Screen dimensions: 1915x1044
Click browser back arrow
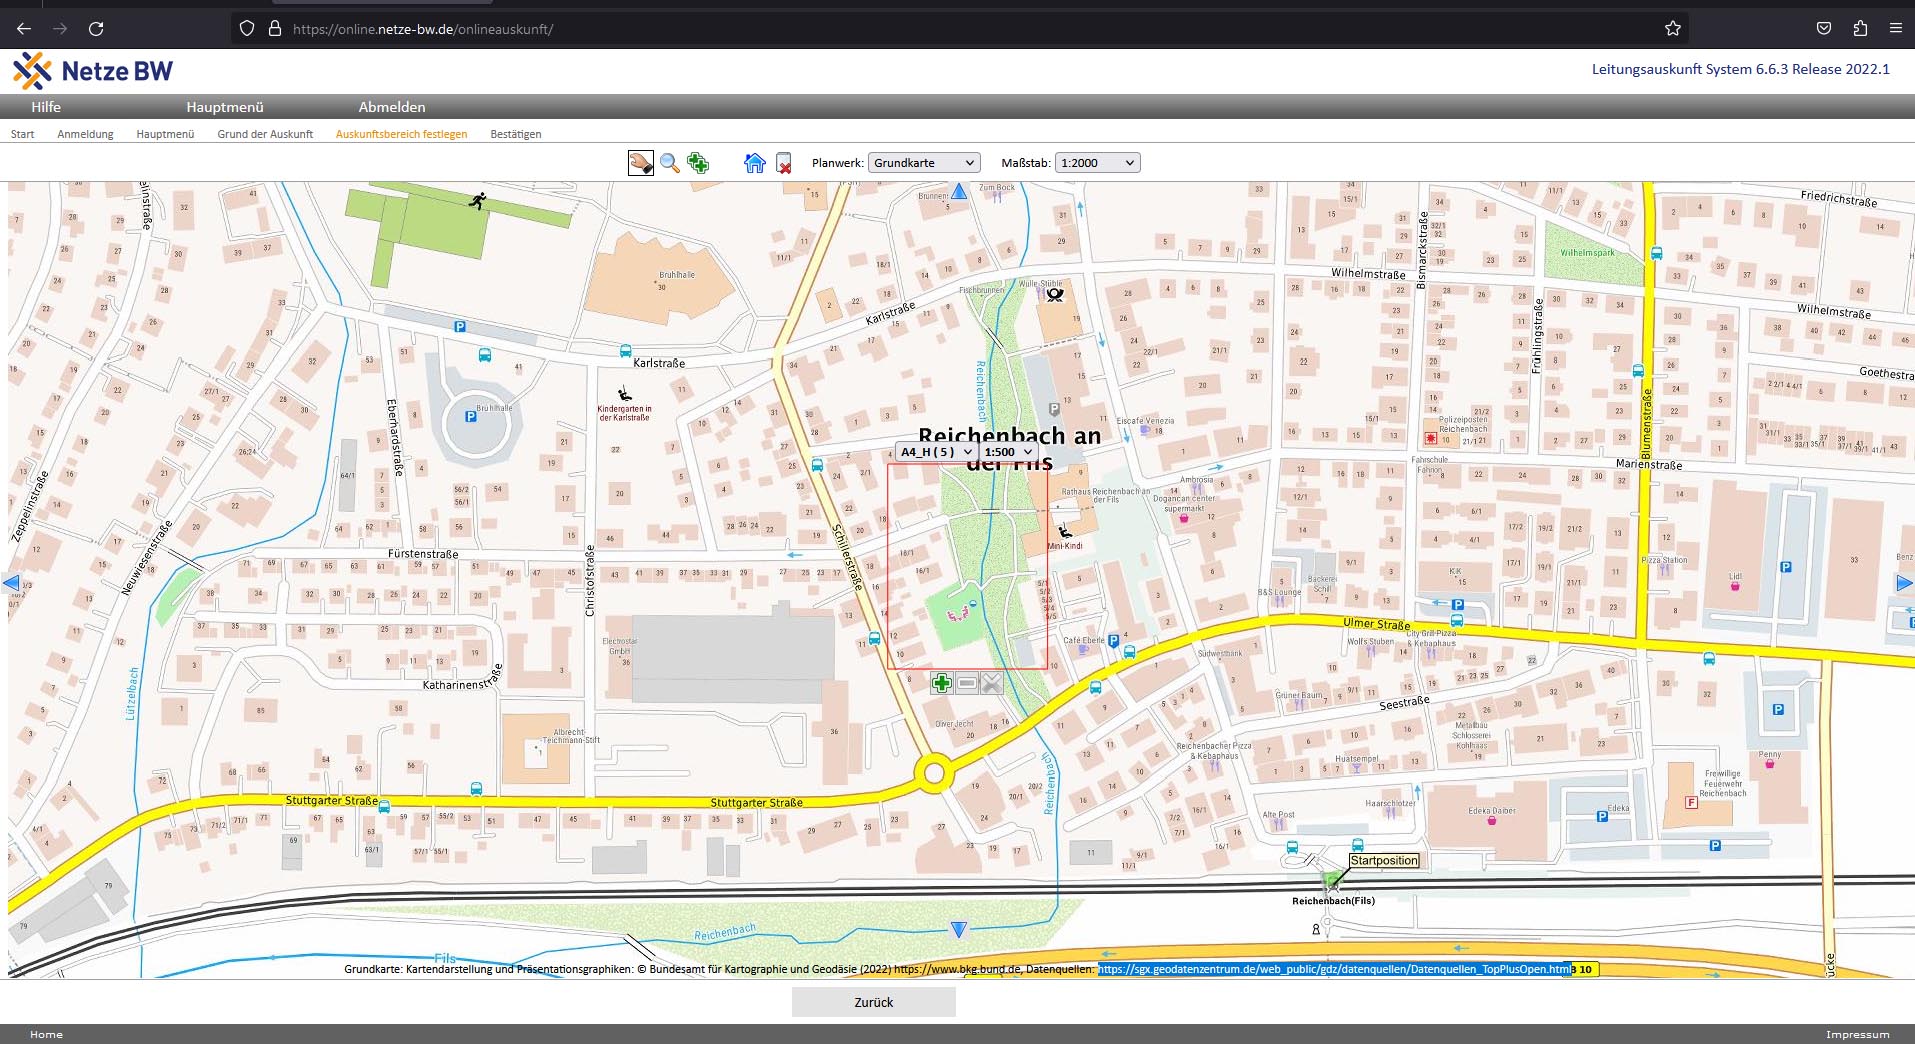(24, 28)
